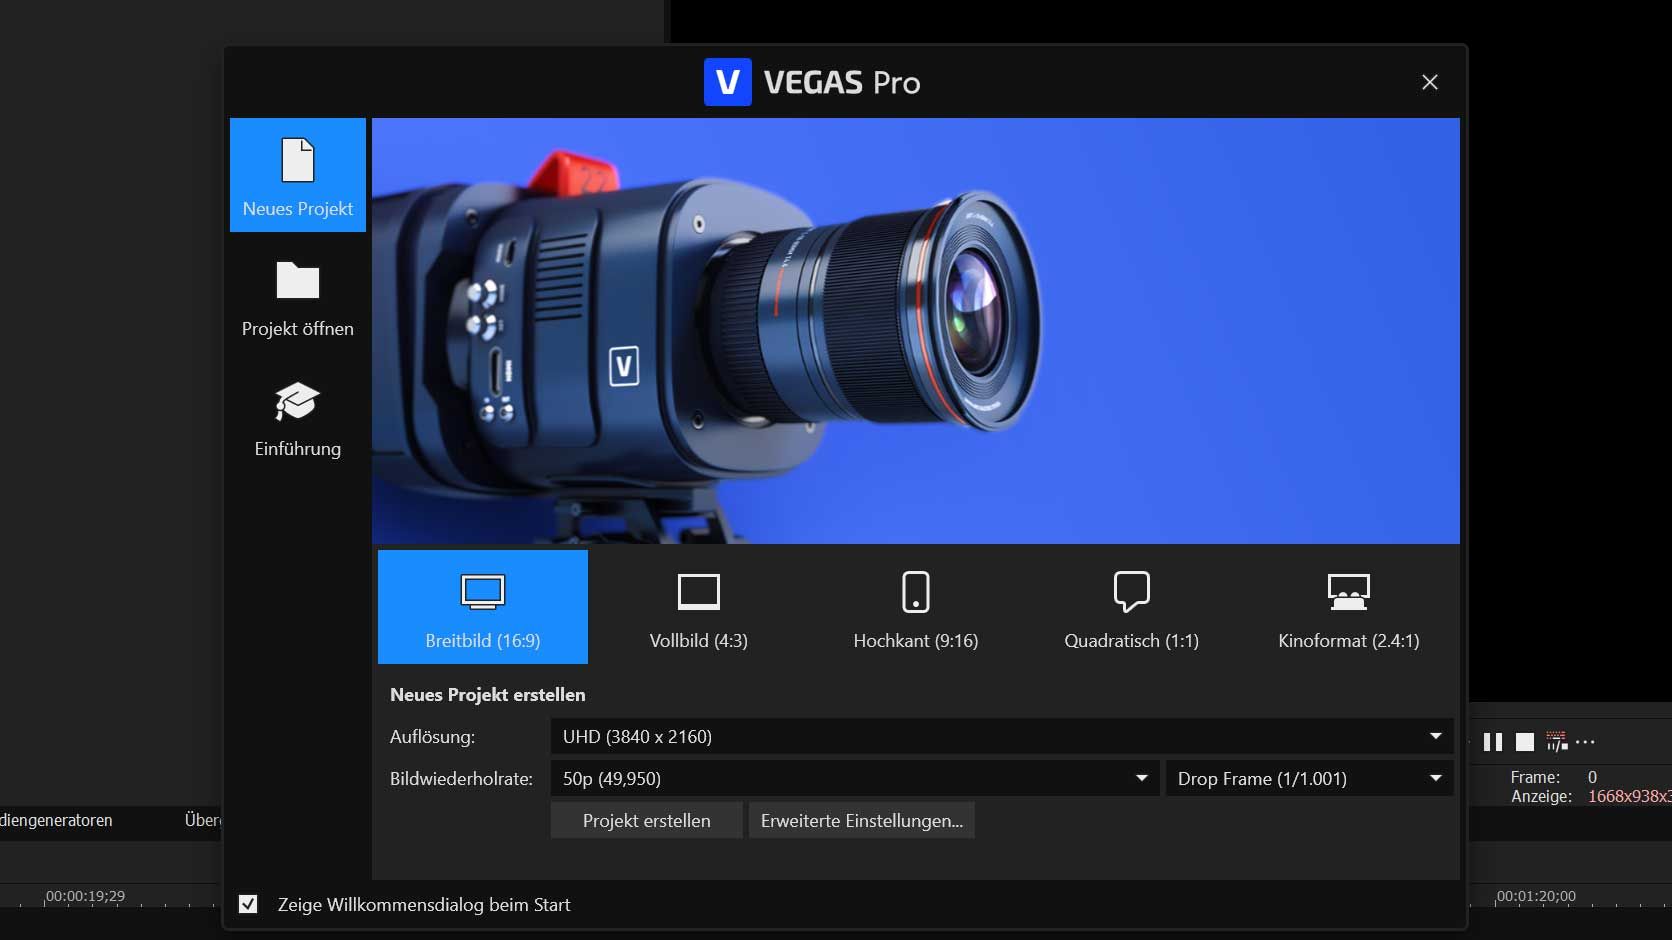This screenshot has width=1672, height=940.
Task: Select Neues Projekt in the sidebar
Action: (297, 175)
